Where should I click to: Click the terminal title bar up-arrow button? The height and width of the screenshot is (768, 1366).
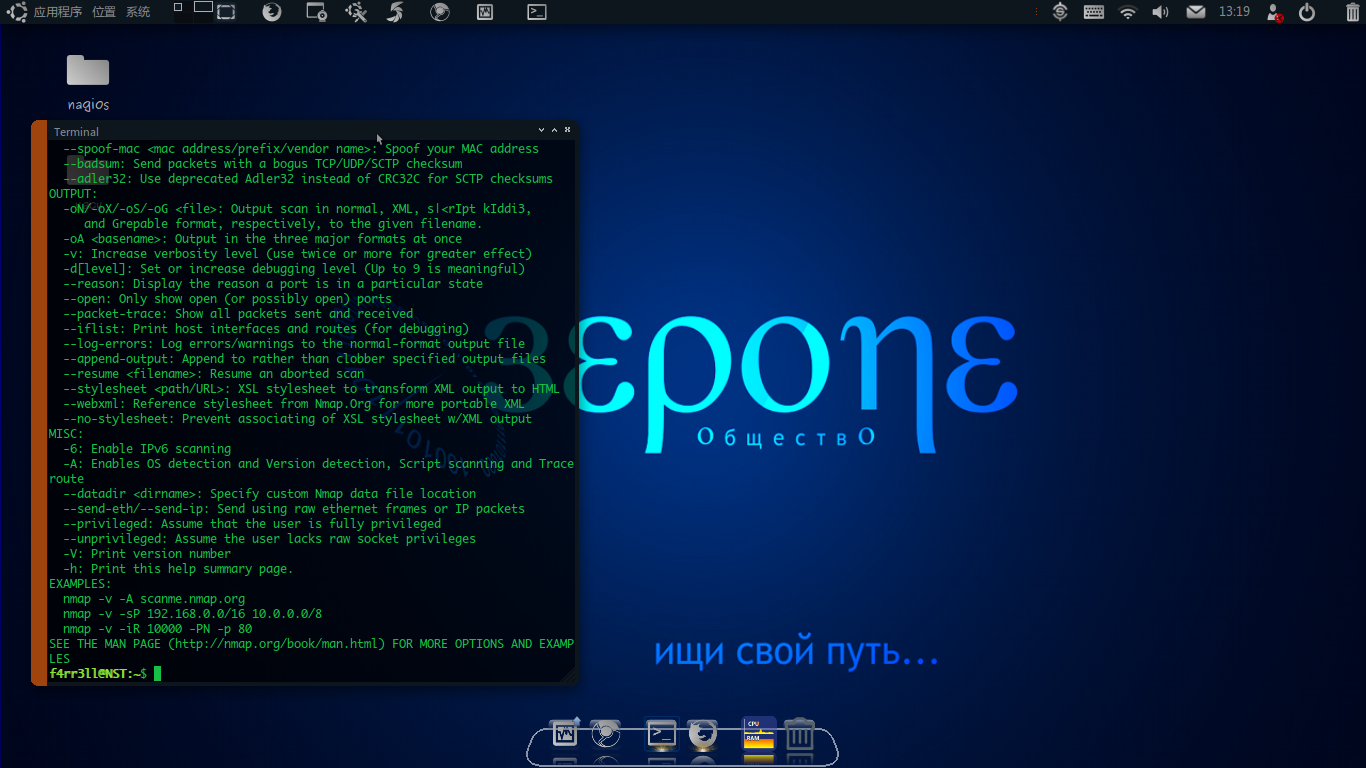554,130
